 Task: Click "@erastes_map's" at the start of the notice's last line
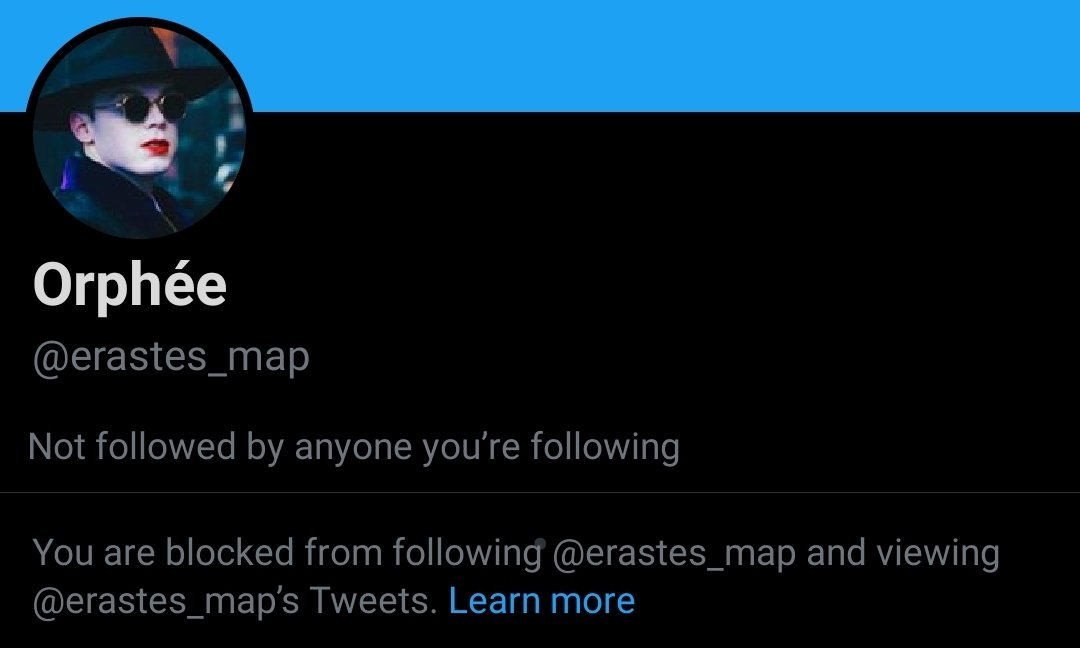click(165, 601)
